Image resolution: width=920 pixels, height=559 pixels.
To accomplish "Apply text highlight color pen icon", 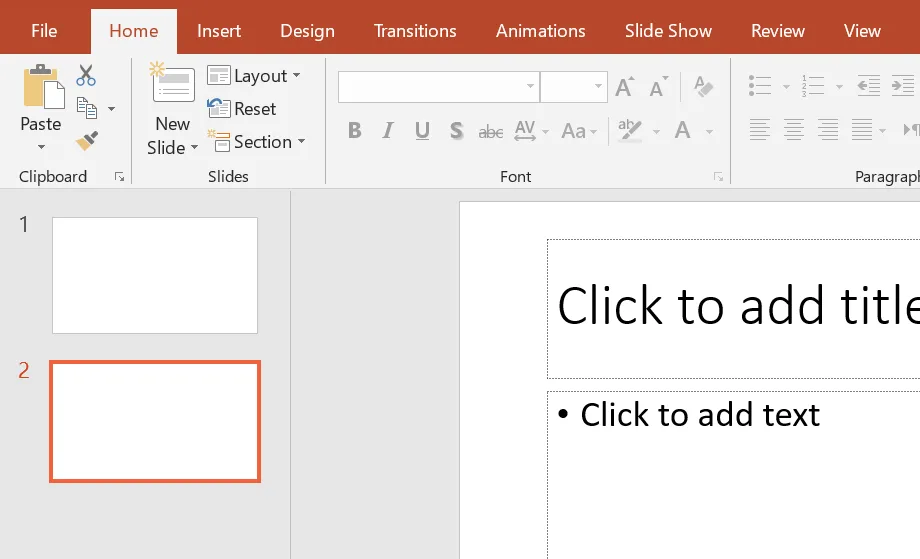I will tap(630, 130).
